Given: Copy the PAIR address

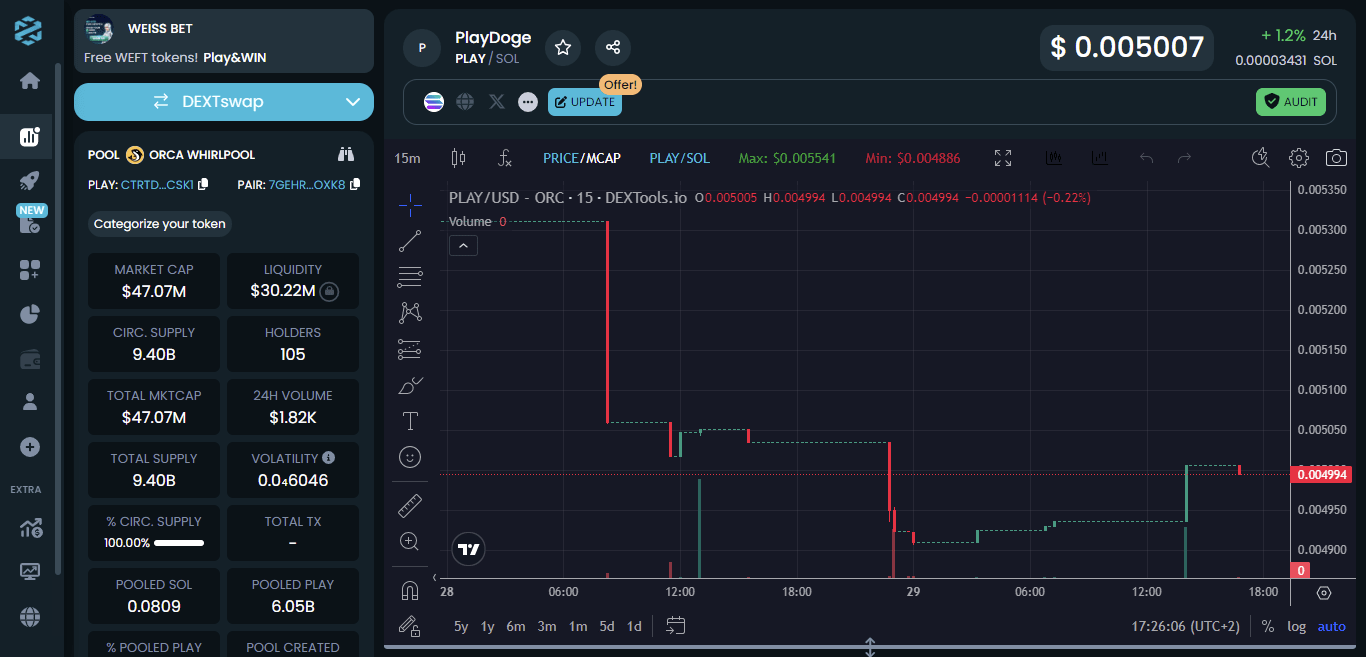Looking at the screenshot, I should coord(354,184).
